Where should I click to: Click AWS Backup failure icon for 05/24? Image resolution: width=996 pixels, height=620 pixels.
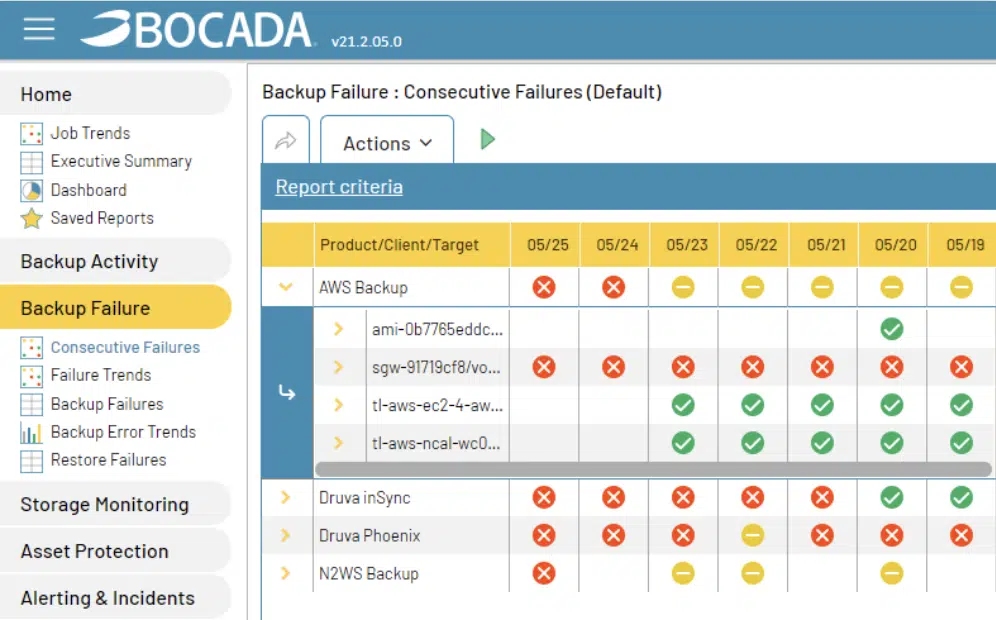[614, 287]
